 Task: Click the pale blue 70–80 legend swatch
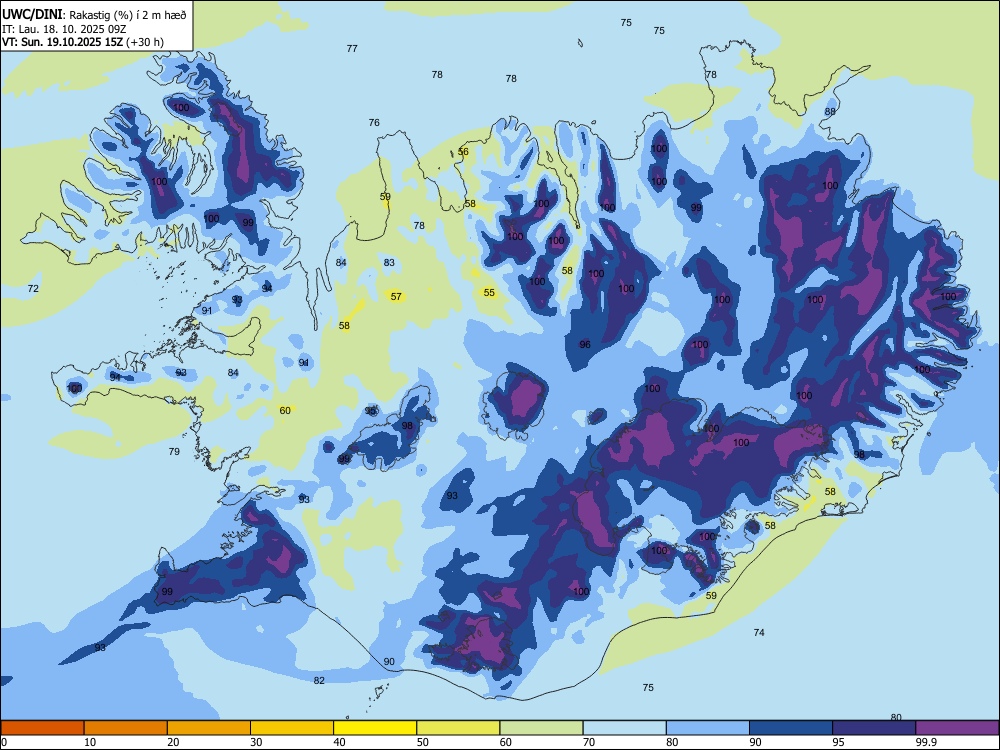coord(624,728)
